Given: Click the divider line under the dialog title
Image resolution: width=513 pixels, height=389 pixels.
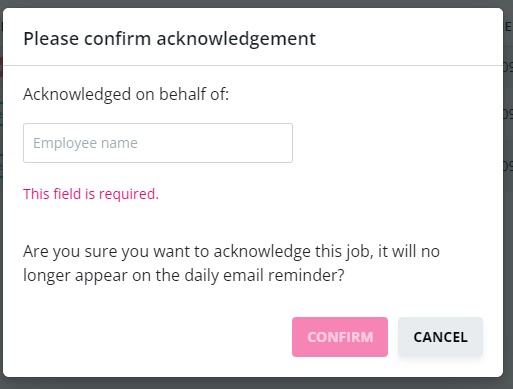Looking at the screenshot, I should 253,66.
